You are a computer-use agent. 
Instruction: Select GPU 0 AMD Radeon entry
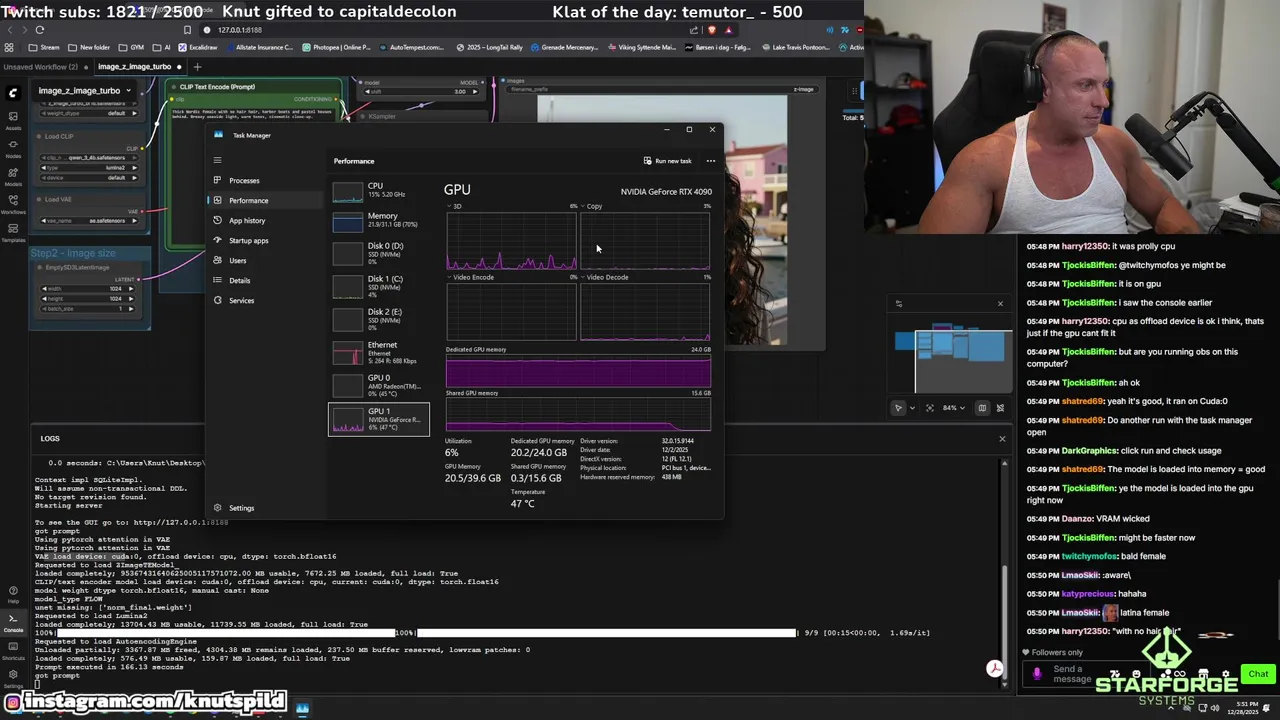coord(379,385)
